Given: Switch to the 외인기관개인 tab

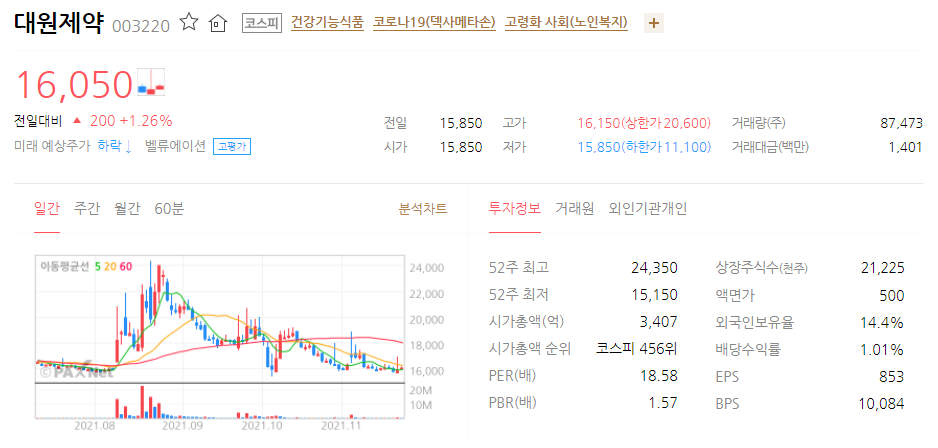Looking at the screenshot, I should pyautogui.click(x=648, y=209).
